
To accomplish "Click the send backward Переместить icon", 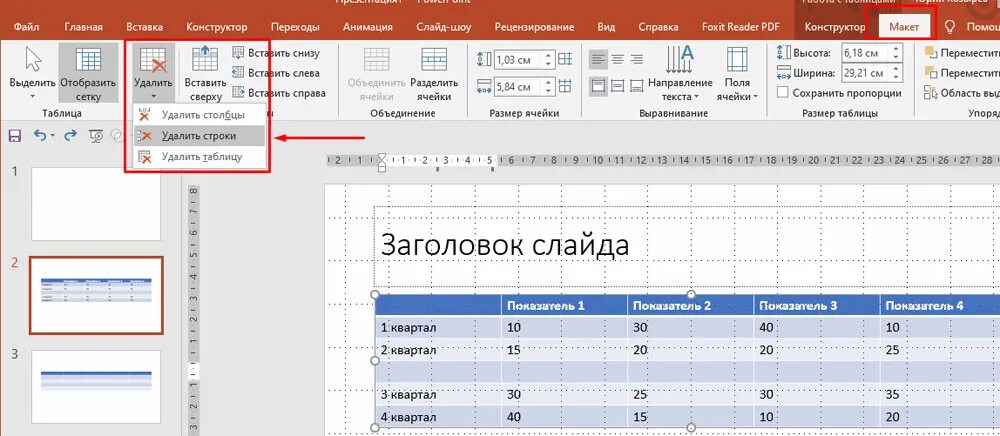I will click(930, 73).
